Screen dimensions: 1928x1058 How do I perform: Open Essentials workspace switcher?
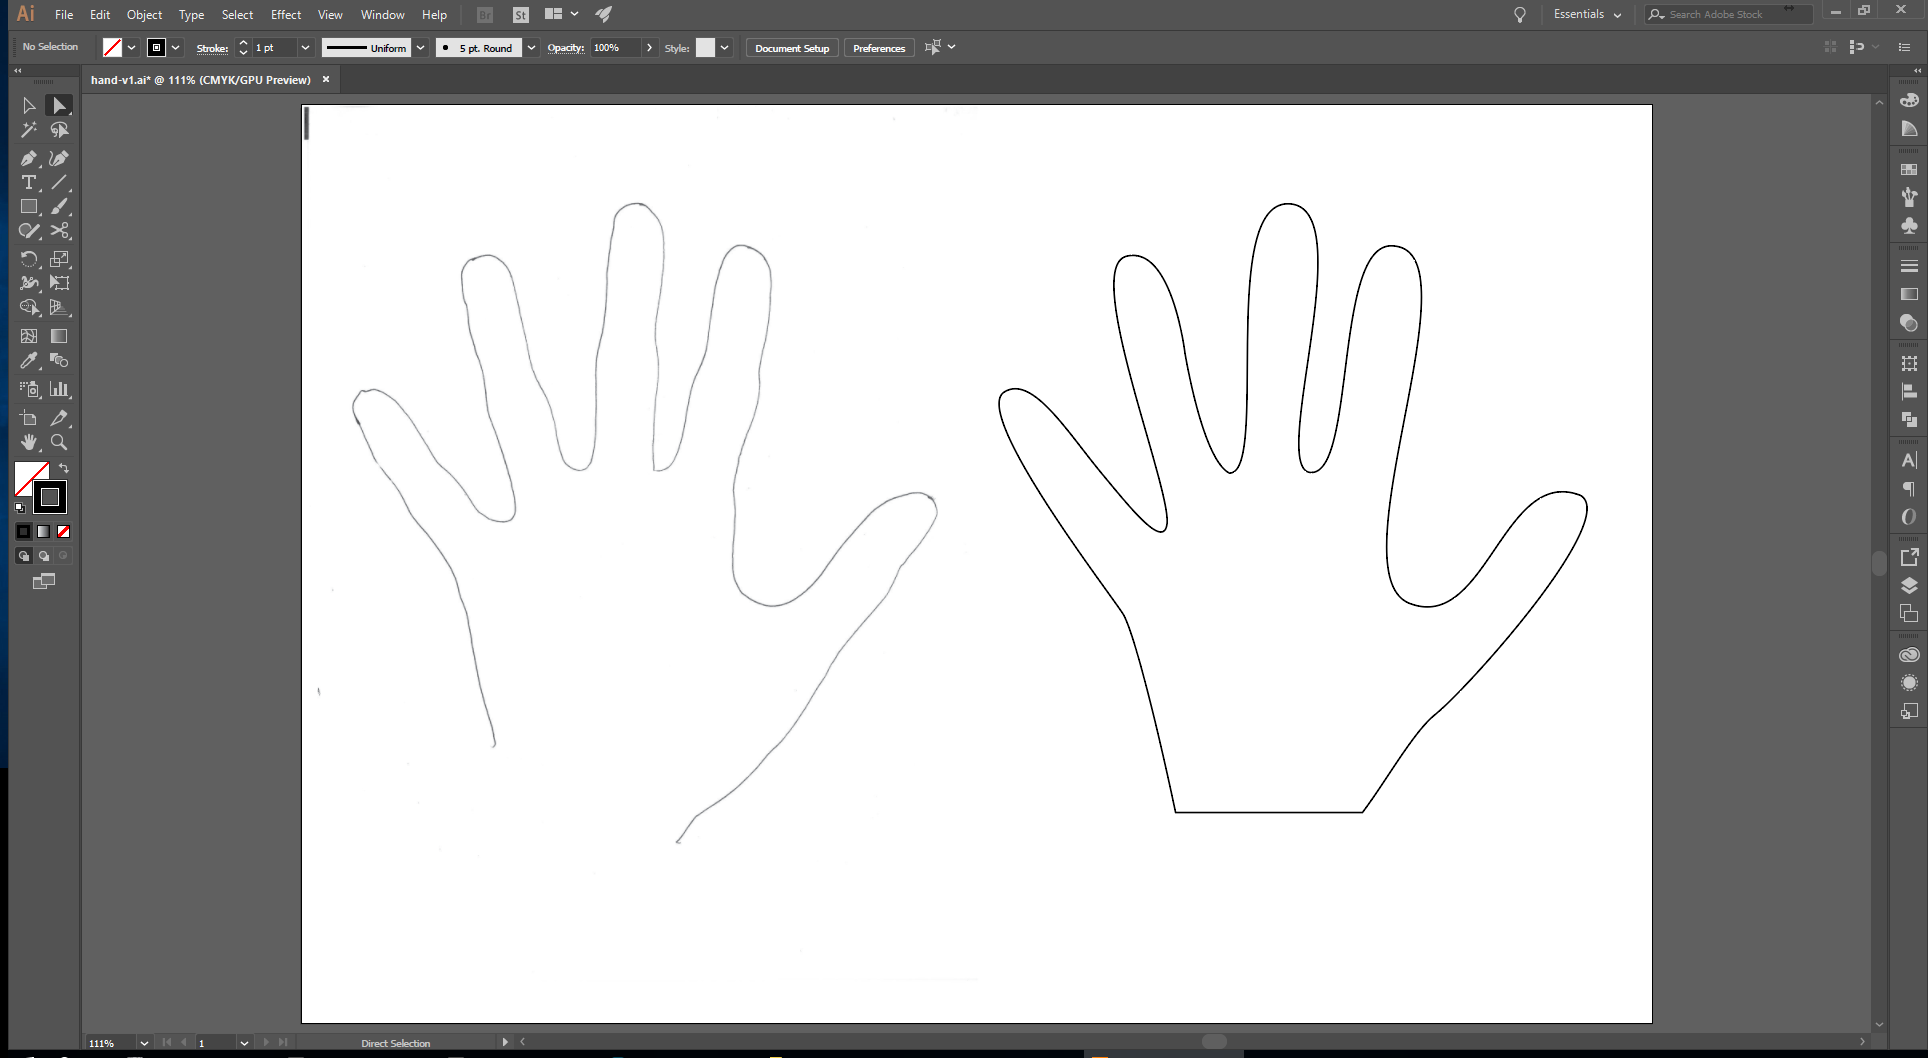[1587, 14]
